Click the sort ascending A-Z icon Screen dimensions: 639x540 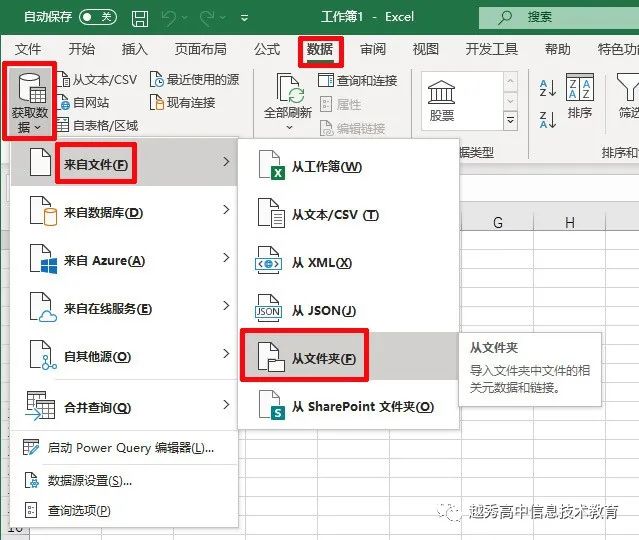pyautogui.click(x=547, y=88)
